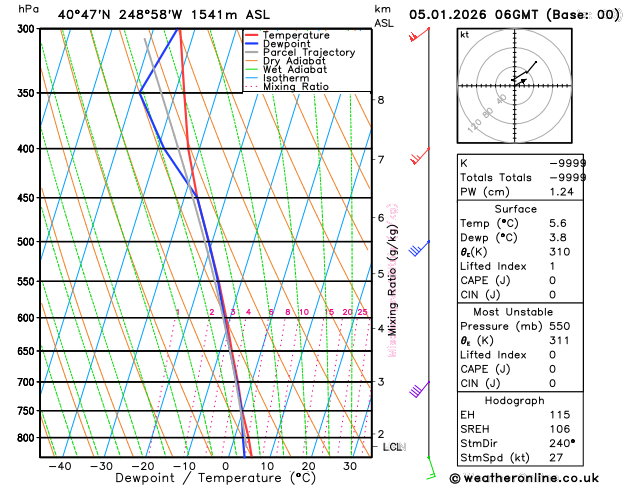
Task: Click the 500 hPa pressure label
Action: point(28,242)
